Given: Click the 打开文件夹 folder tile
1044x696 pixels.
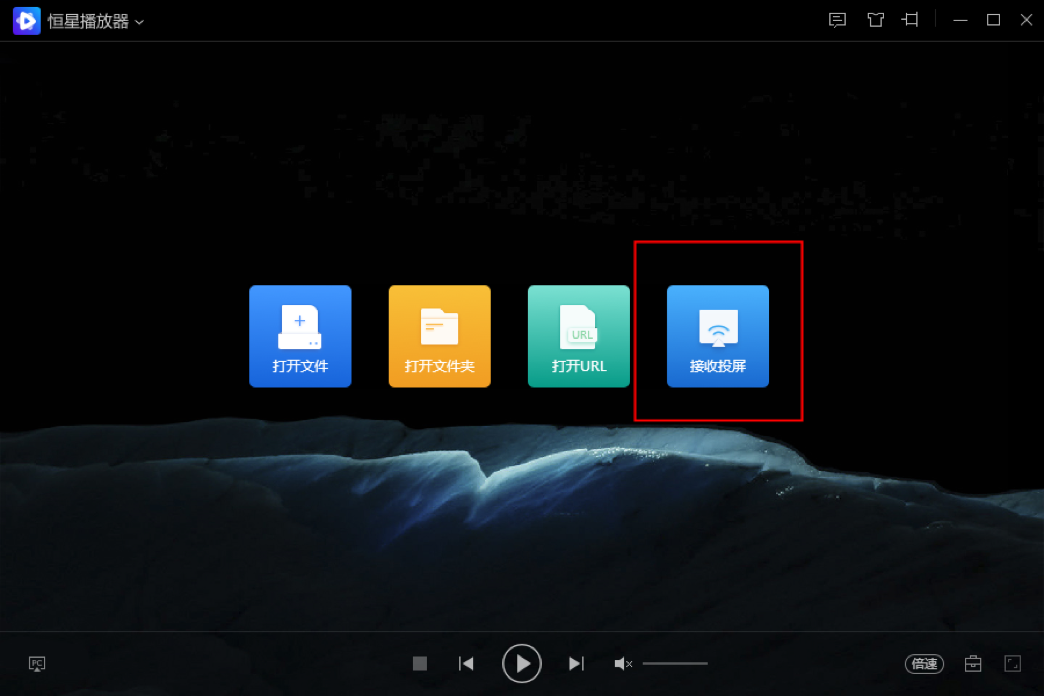Looking at the screenshot, I should [x=439, y=336].
